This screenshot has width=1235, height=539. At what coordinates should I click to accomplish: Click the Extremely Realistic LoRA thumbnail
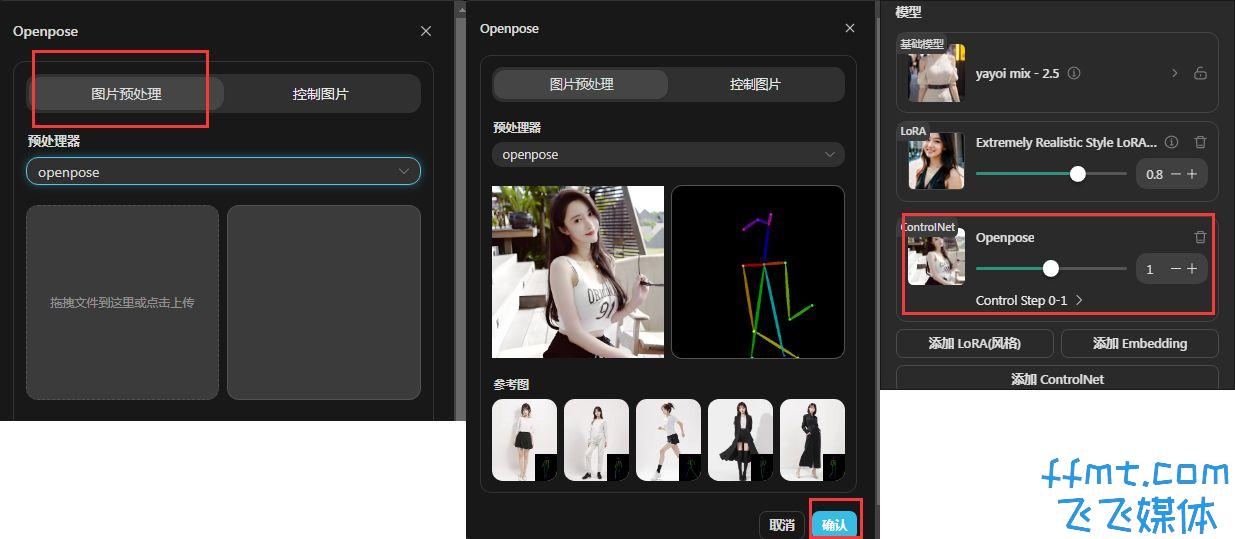(936, 161)
